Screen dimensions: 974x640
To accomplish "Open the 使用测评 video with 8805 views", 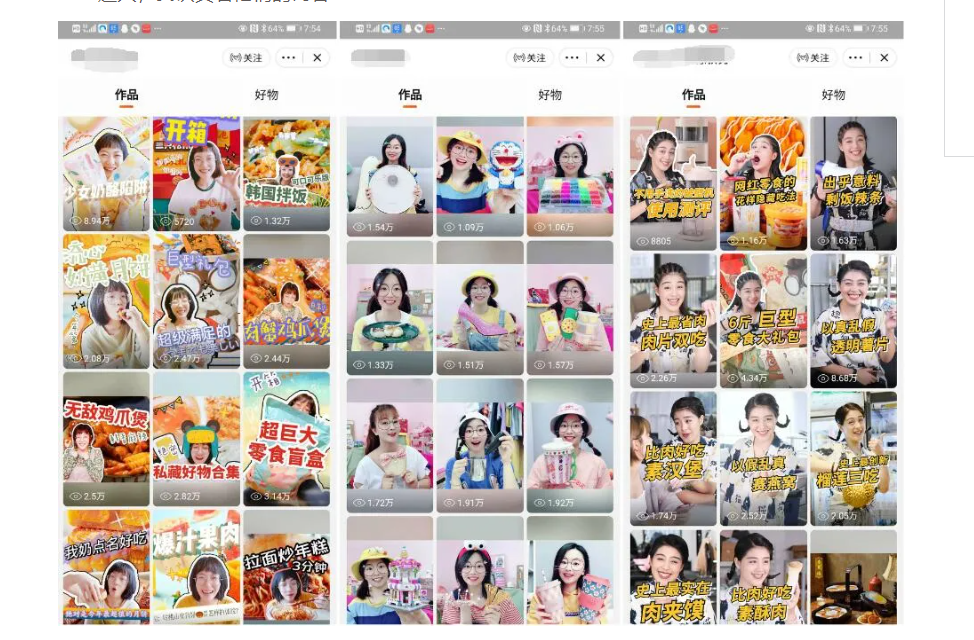I will [x=673, y=183].
